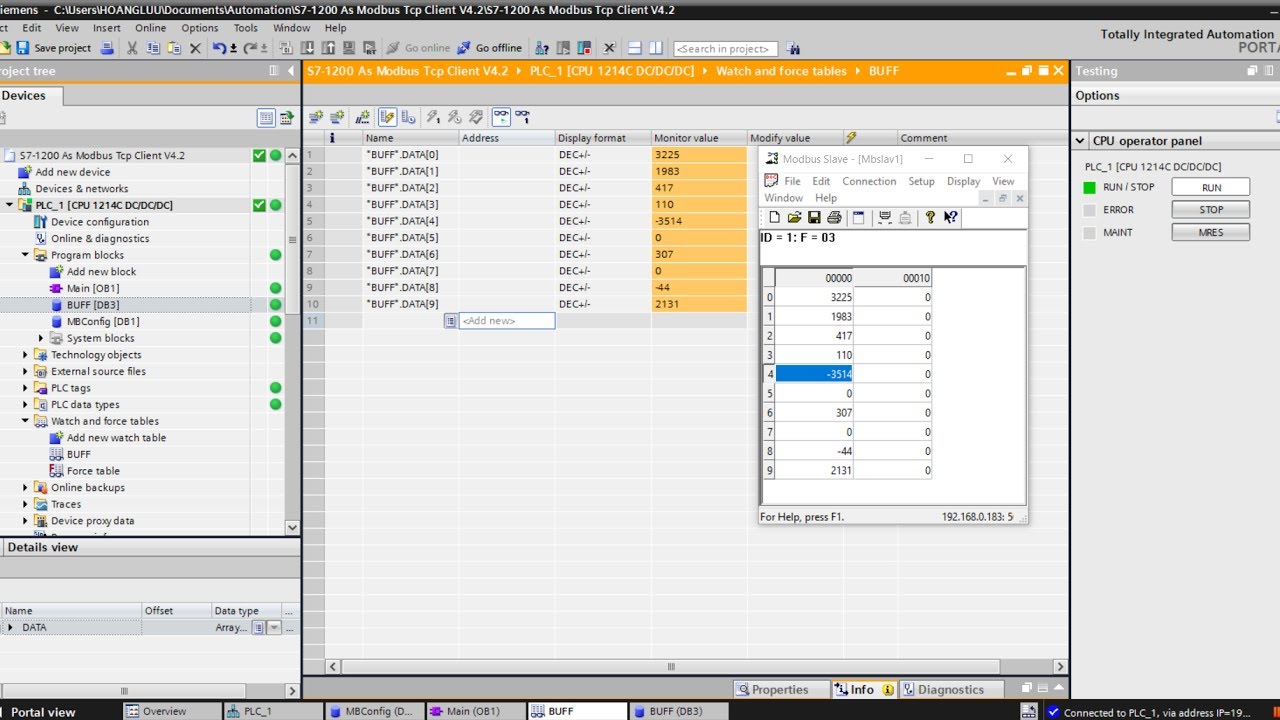The width and height of the screenshot is (1280, 720).
Task: Click the Connect icon in Modbus Slave toolbar
Action: coord(885,217)
